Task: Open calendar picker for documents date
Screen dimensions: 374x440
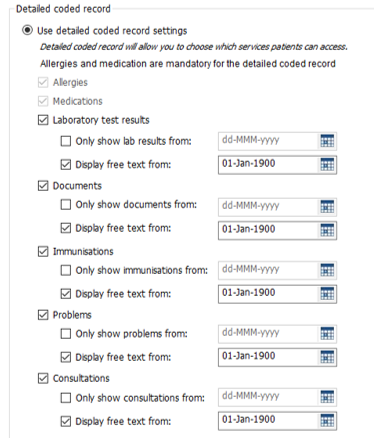Action: tap(327, 207)
